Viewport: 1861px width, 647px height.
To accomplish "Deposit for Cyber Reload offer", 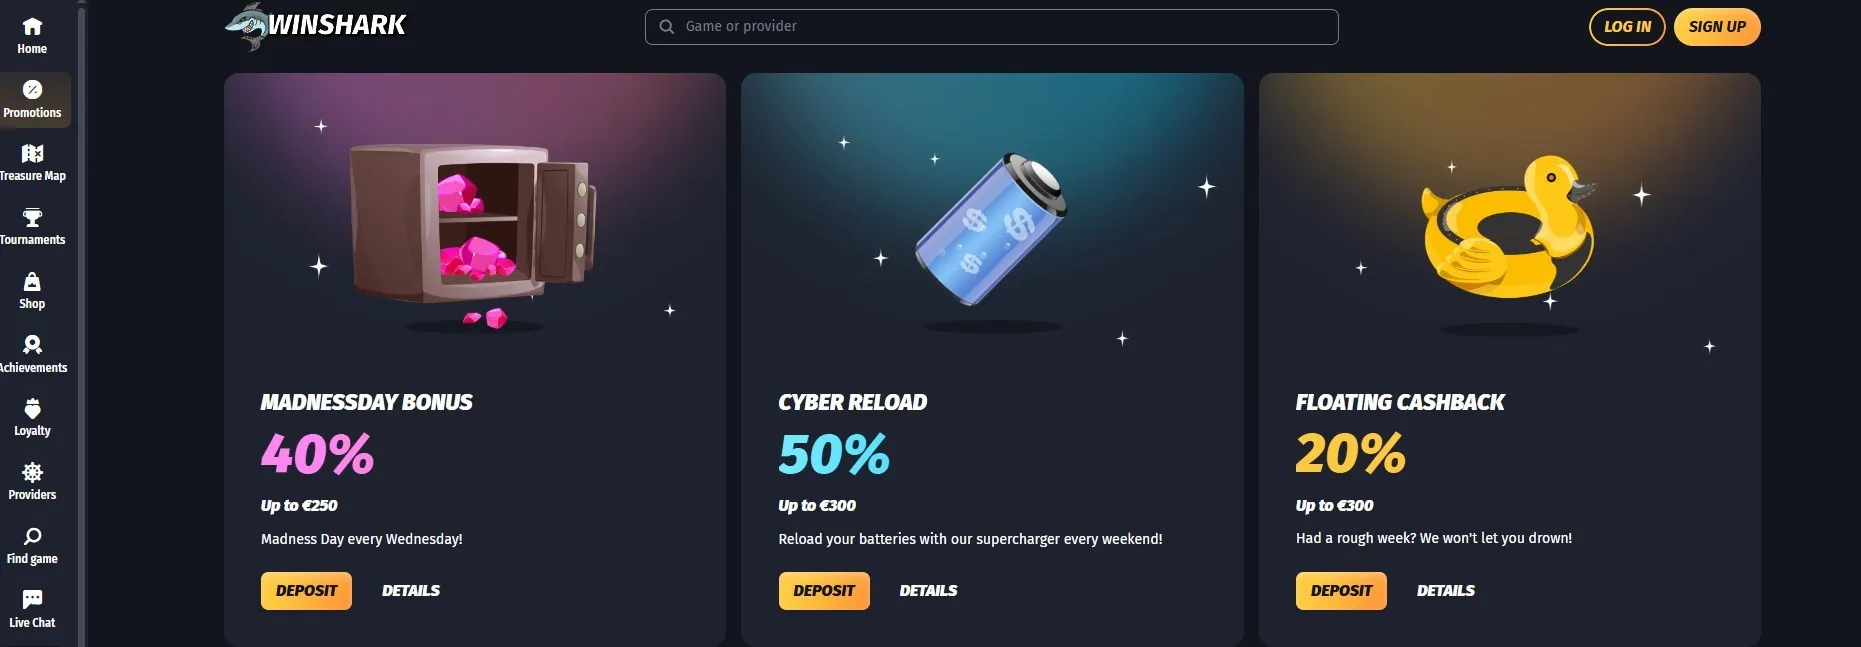I will pyautogui.click(x=824, y=591).
